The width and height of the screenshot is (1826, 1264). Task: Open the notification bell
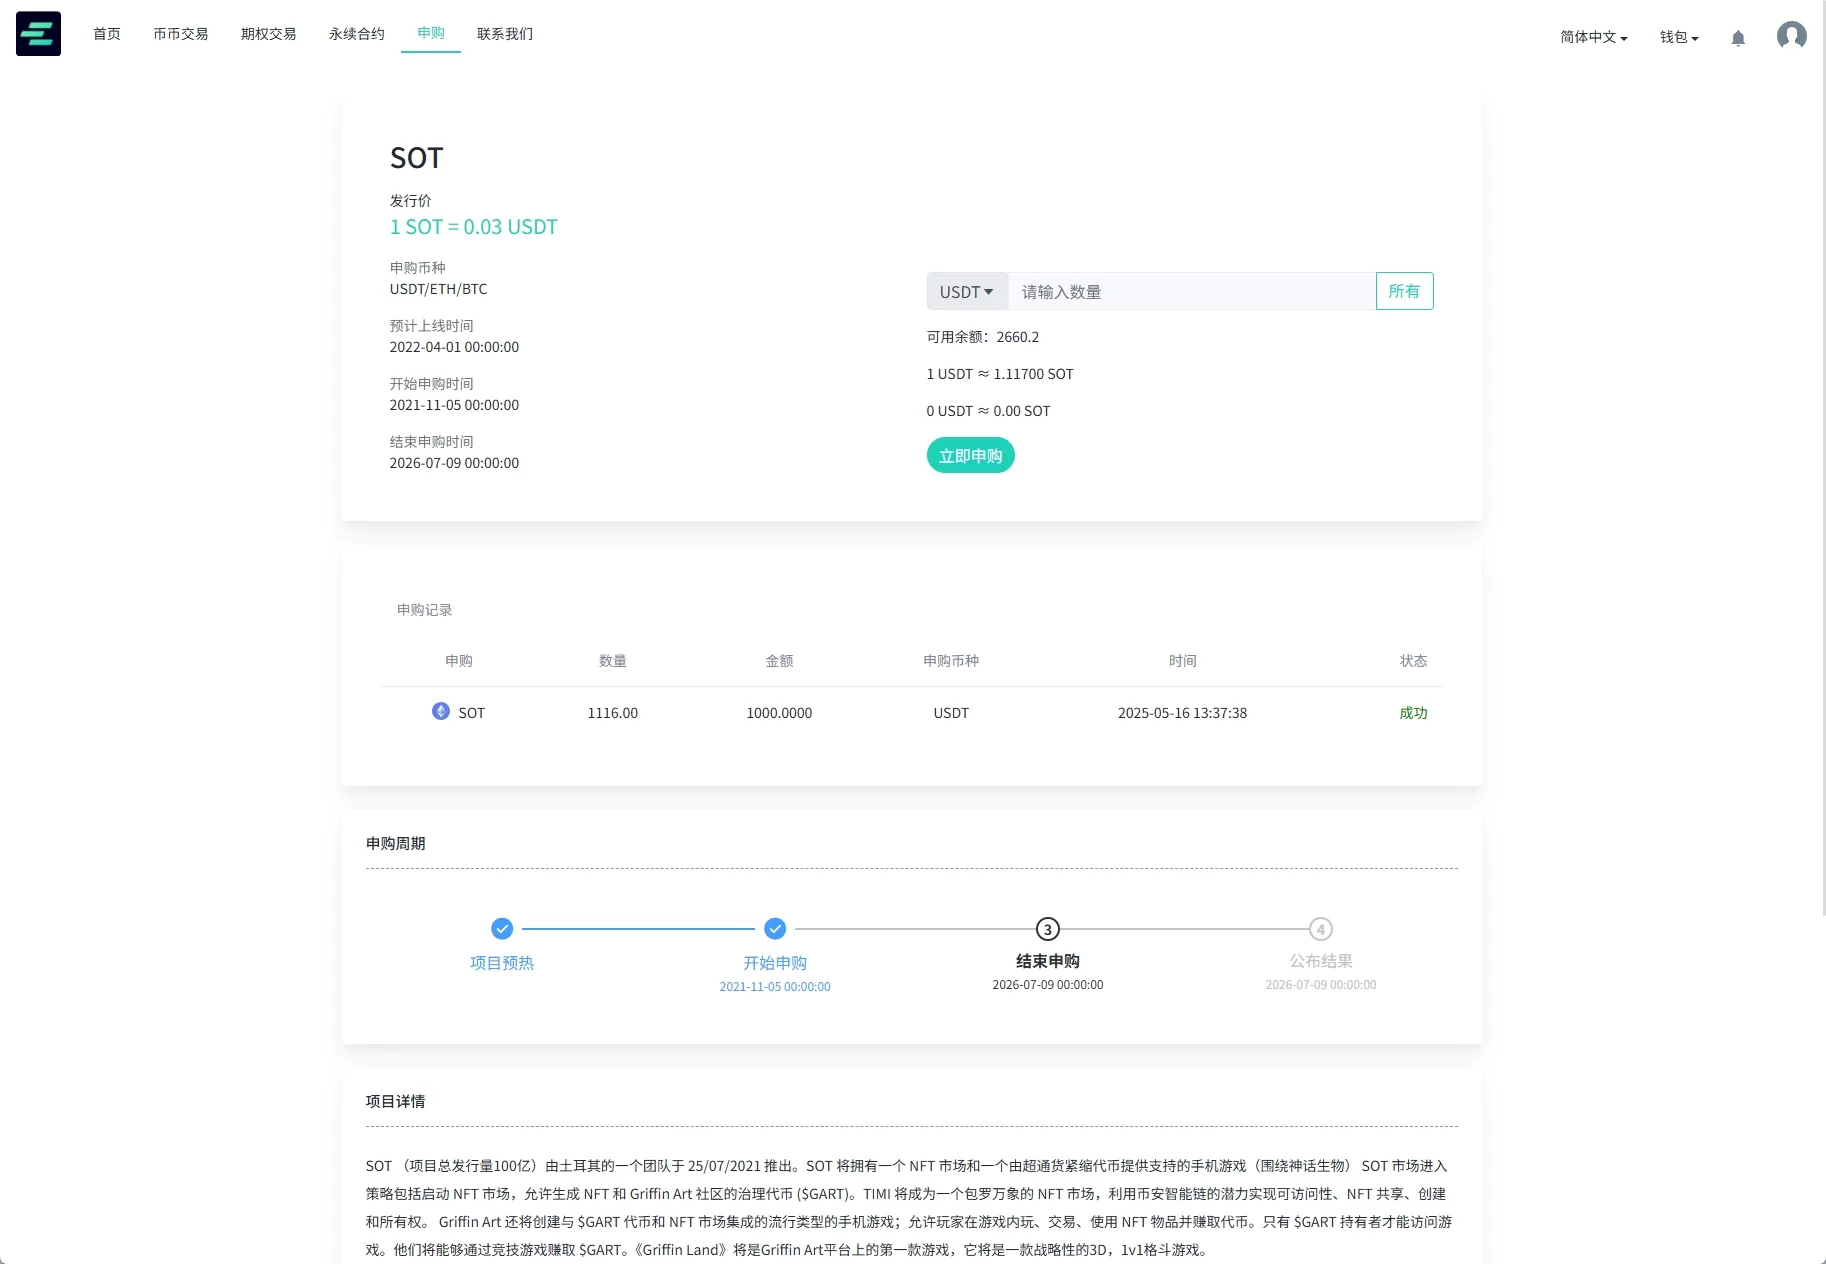[x=1737, y=37]
